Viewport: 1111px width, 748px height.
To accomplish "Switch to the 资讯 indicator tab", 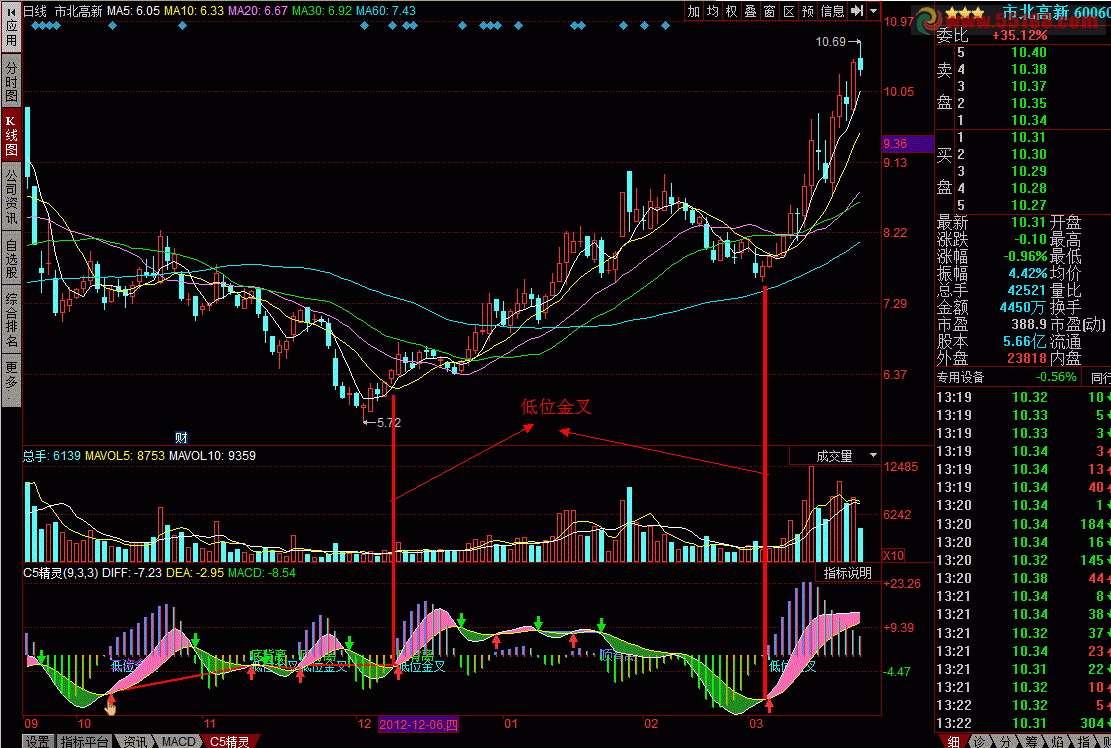I will point(135,741).
